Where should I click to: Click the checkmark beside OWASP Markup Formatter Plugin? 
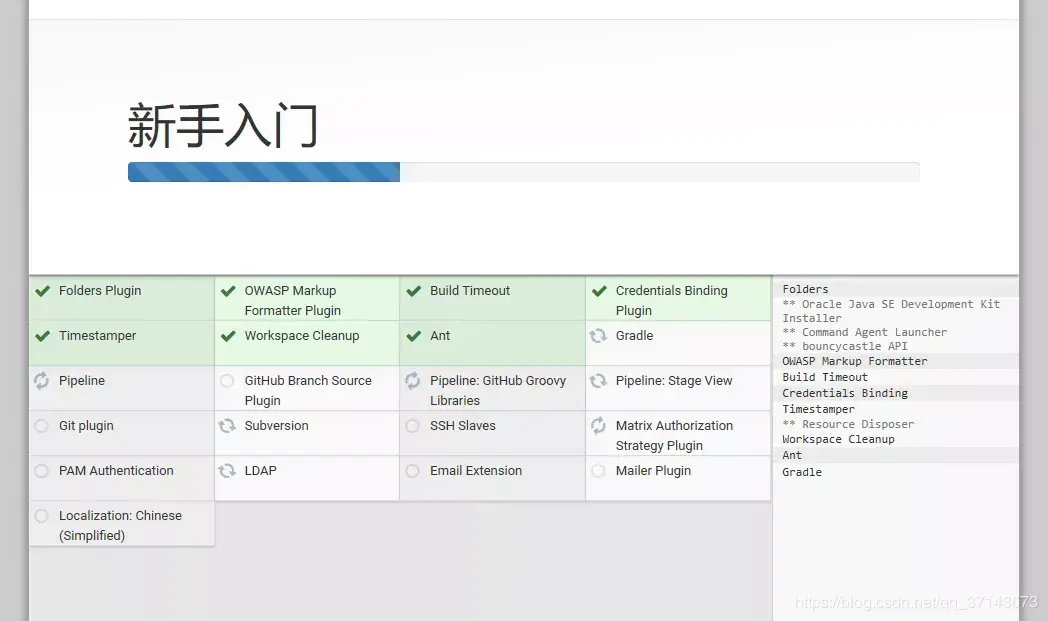(x=228, y=291)
